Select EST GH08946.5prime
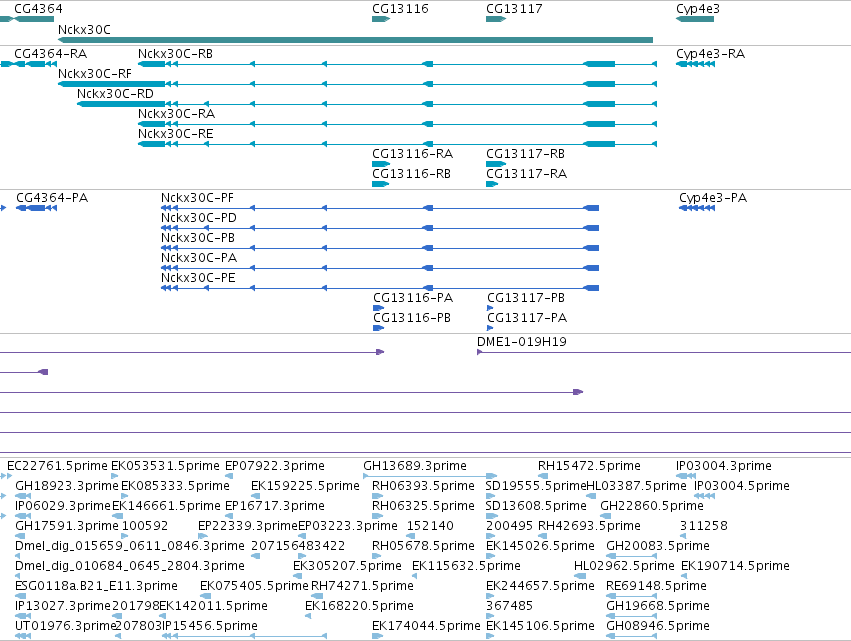This screenshot has height=641, width=851. (658, 627)
